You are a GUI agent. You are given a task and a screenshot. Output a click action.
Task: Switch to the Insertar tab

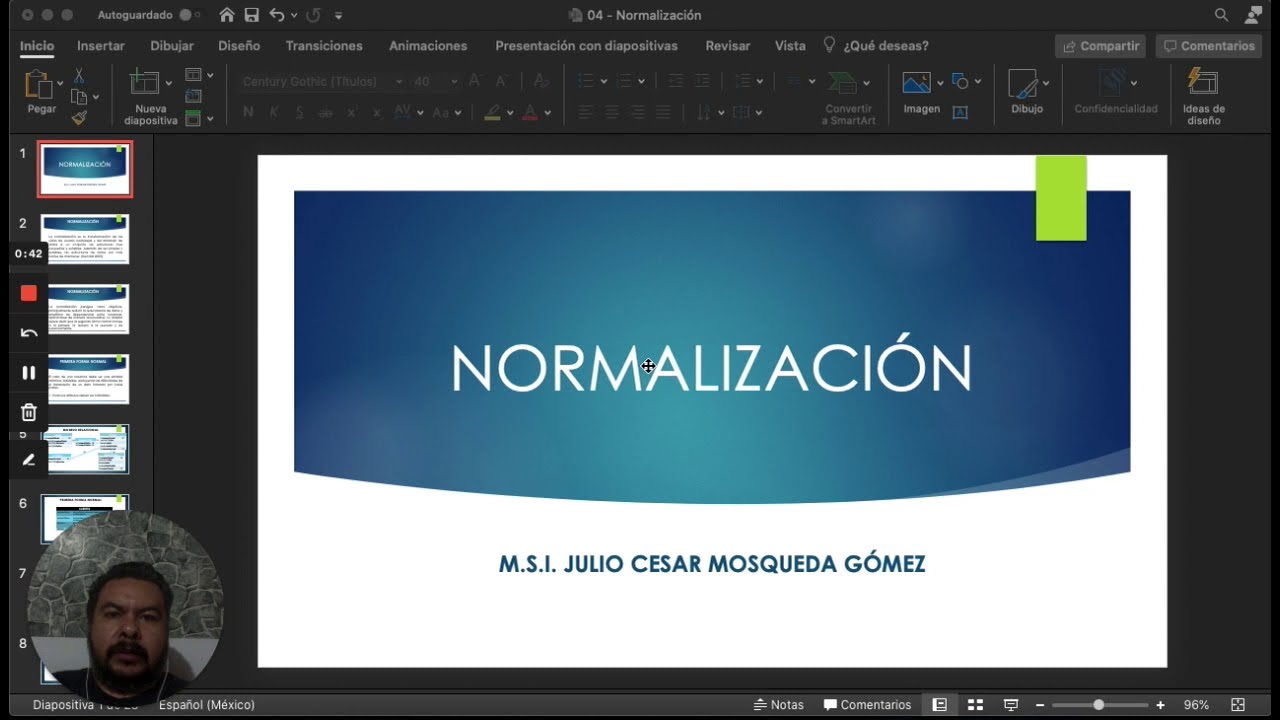[101, 46]
